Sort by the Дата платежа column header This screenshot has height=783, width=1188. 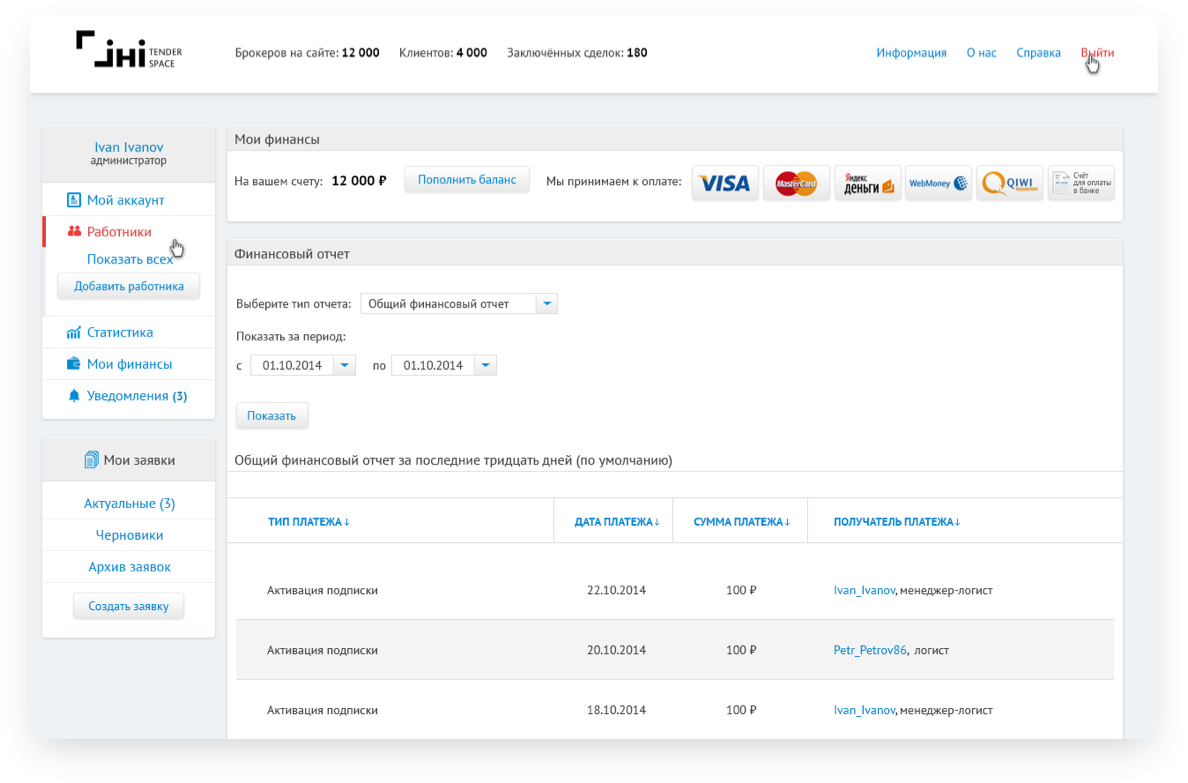pyautogui.click(x=616, y=522)
